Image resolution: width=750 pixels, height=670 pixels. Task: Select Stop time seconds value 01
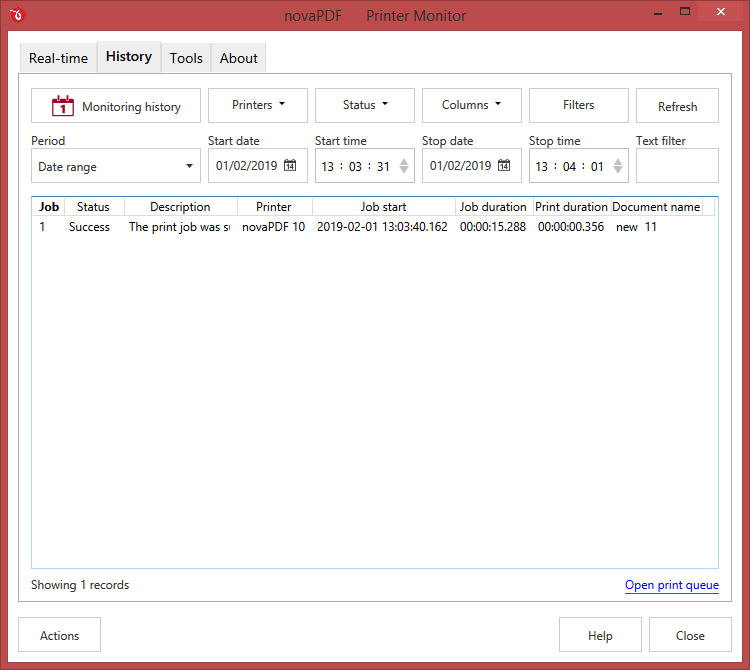click(597, 166)
